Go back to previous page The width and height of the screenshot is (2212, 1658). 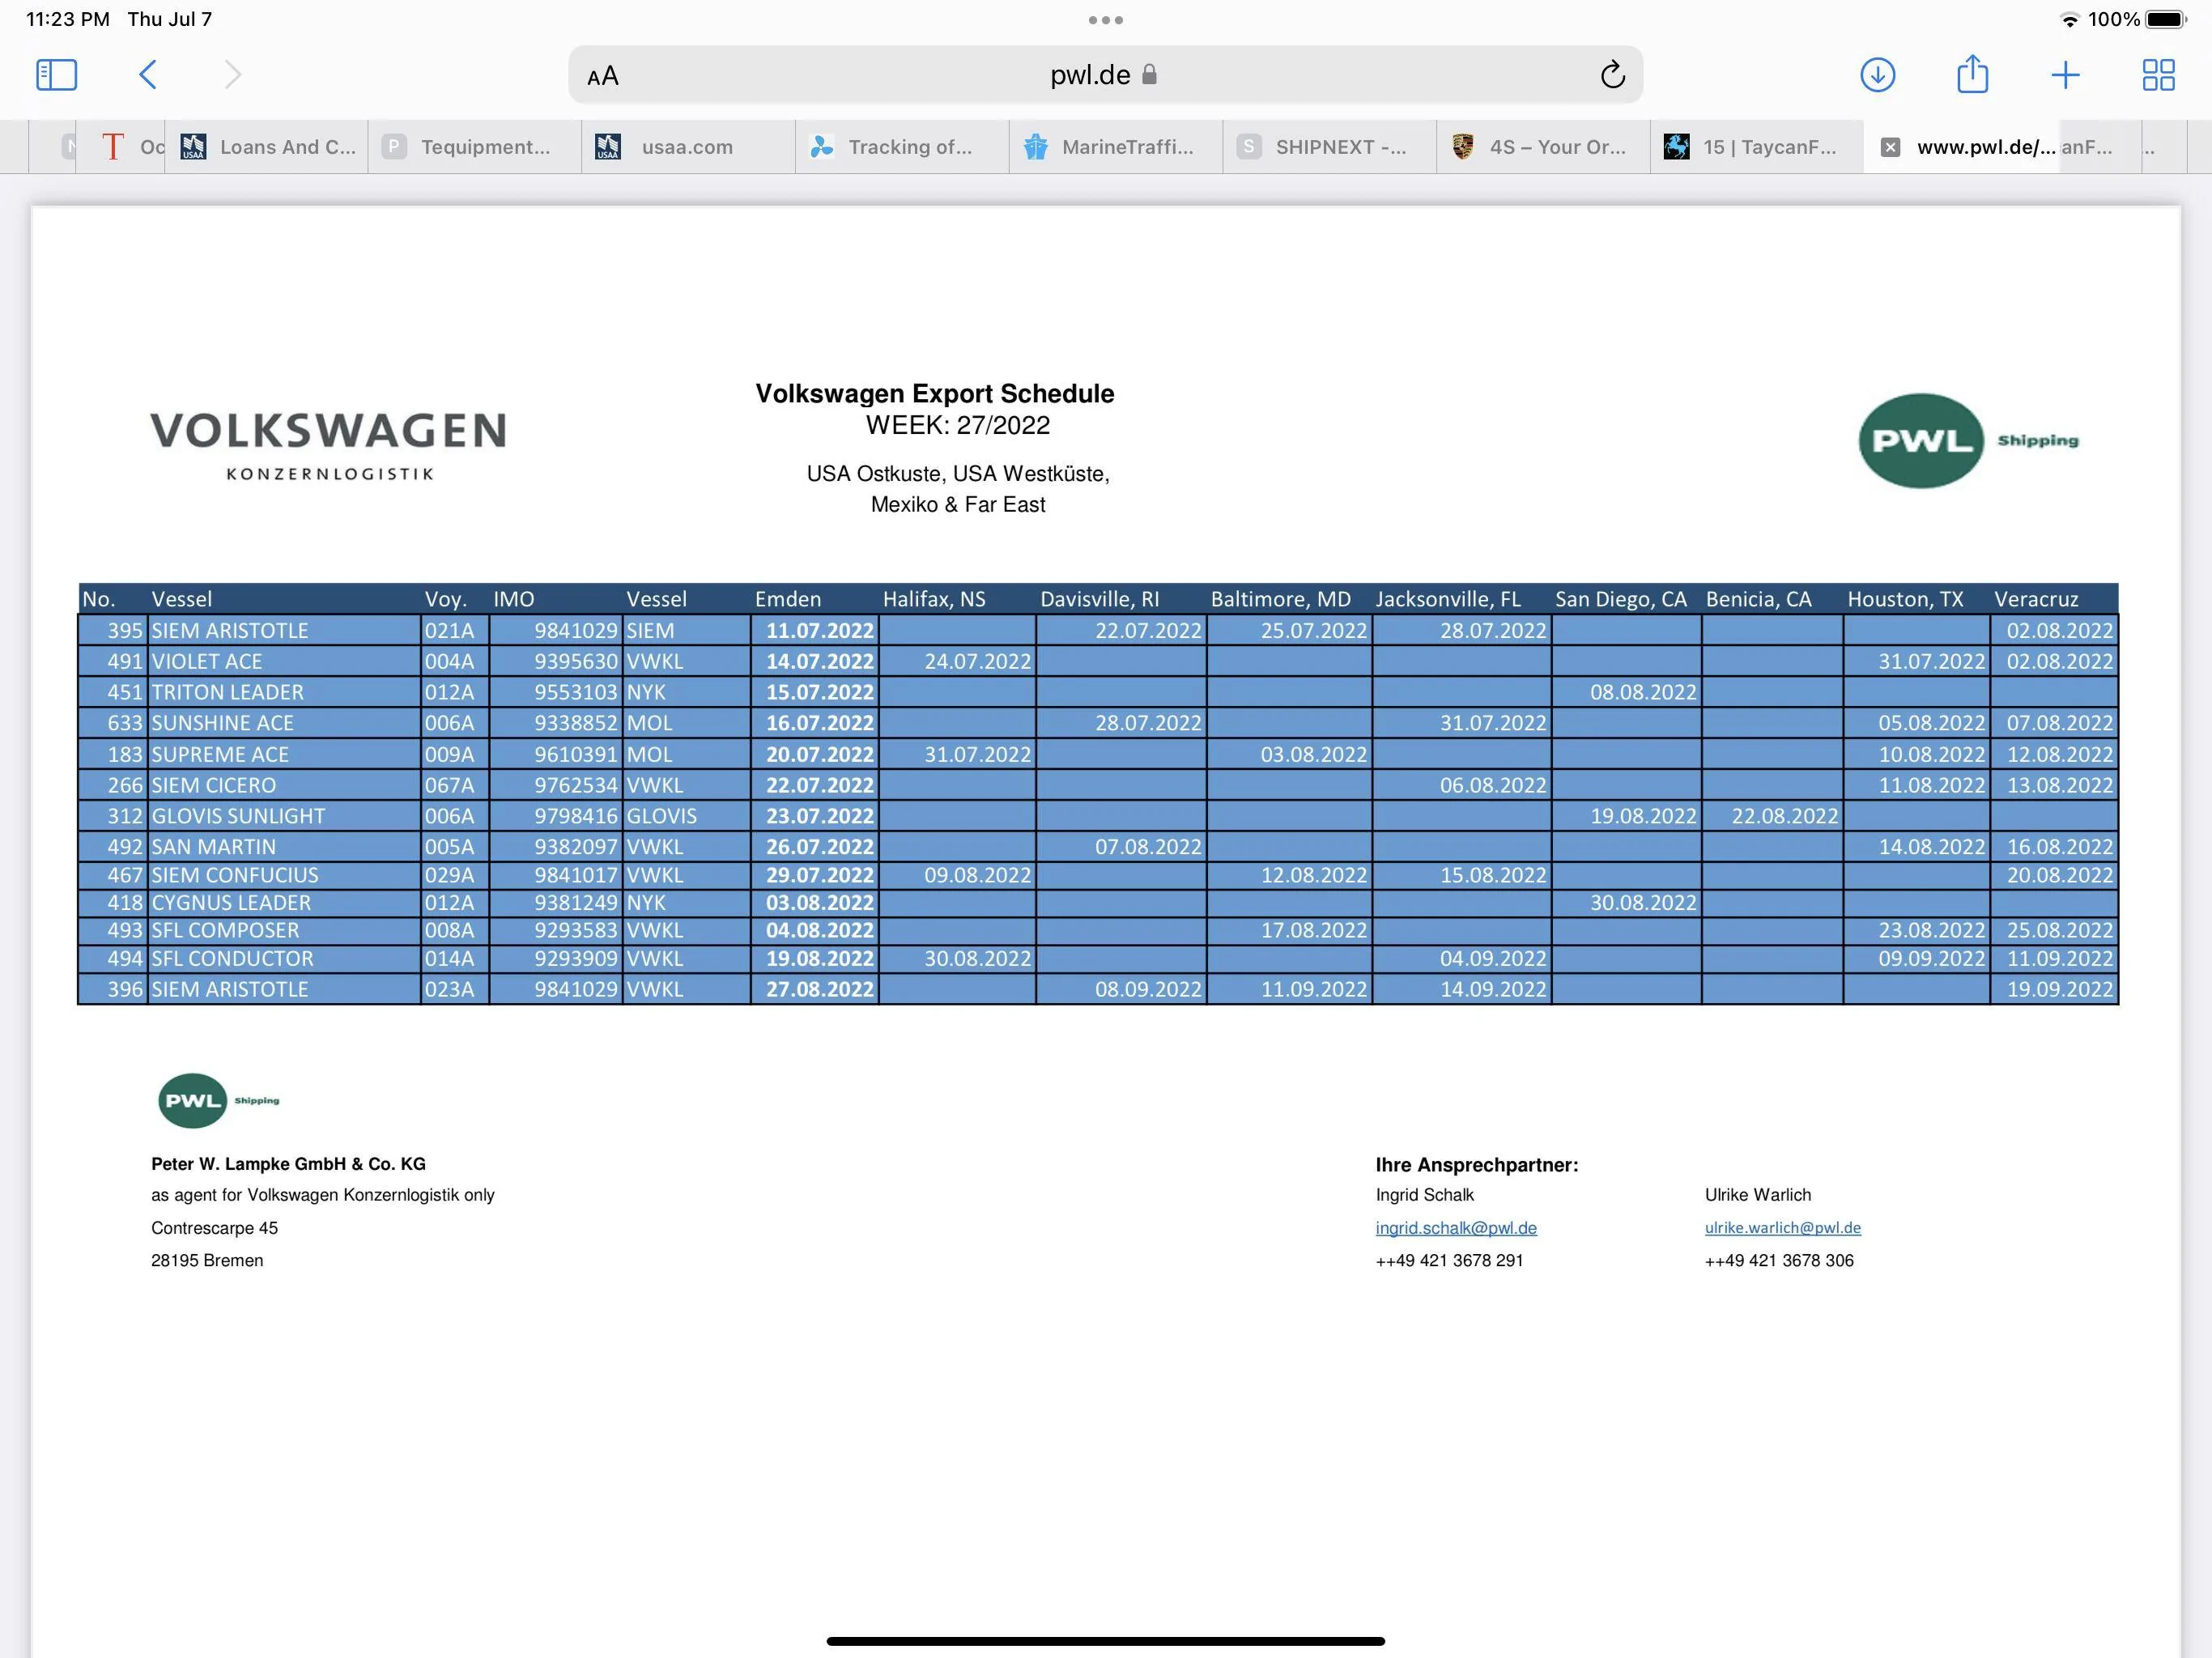[x=148, y=75]
